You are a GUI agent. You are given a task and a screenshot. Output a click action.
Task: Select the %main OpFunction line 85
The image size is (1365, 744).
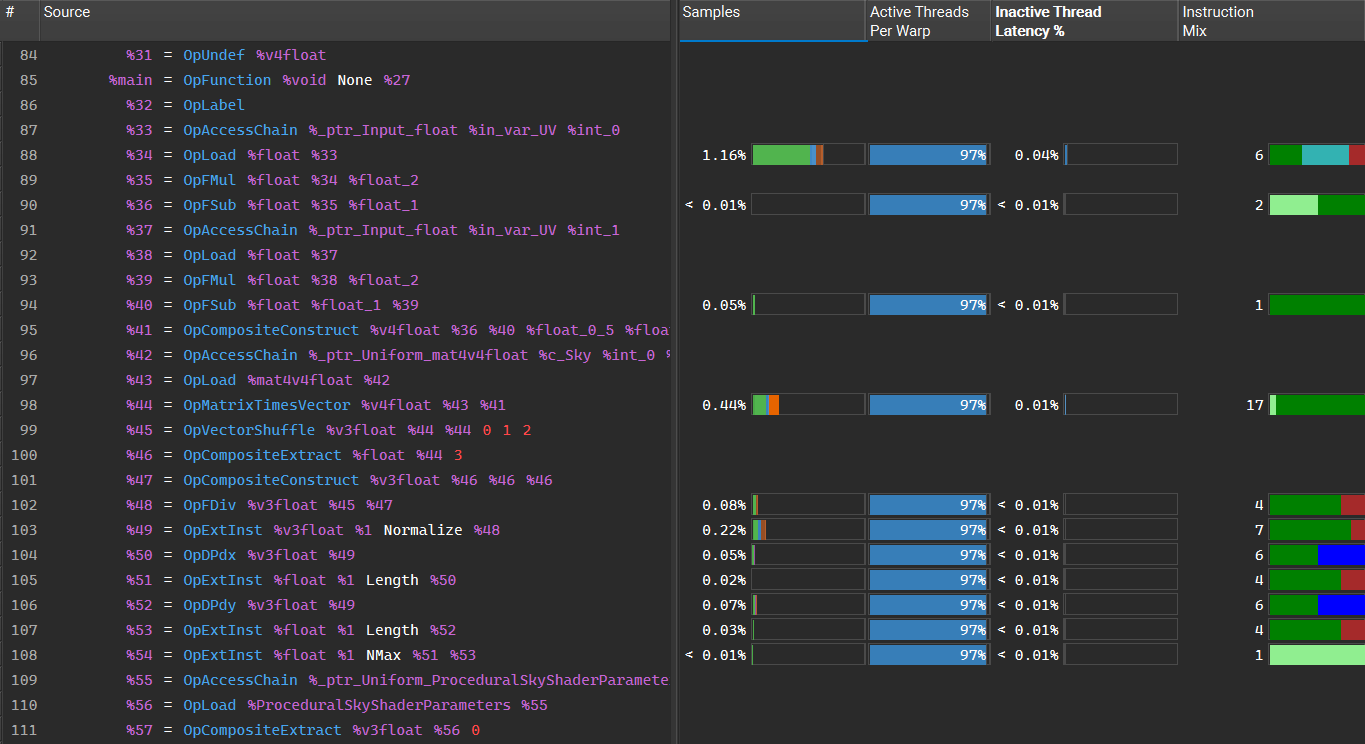[335, 80]
